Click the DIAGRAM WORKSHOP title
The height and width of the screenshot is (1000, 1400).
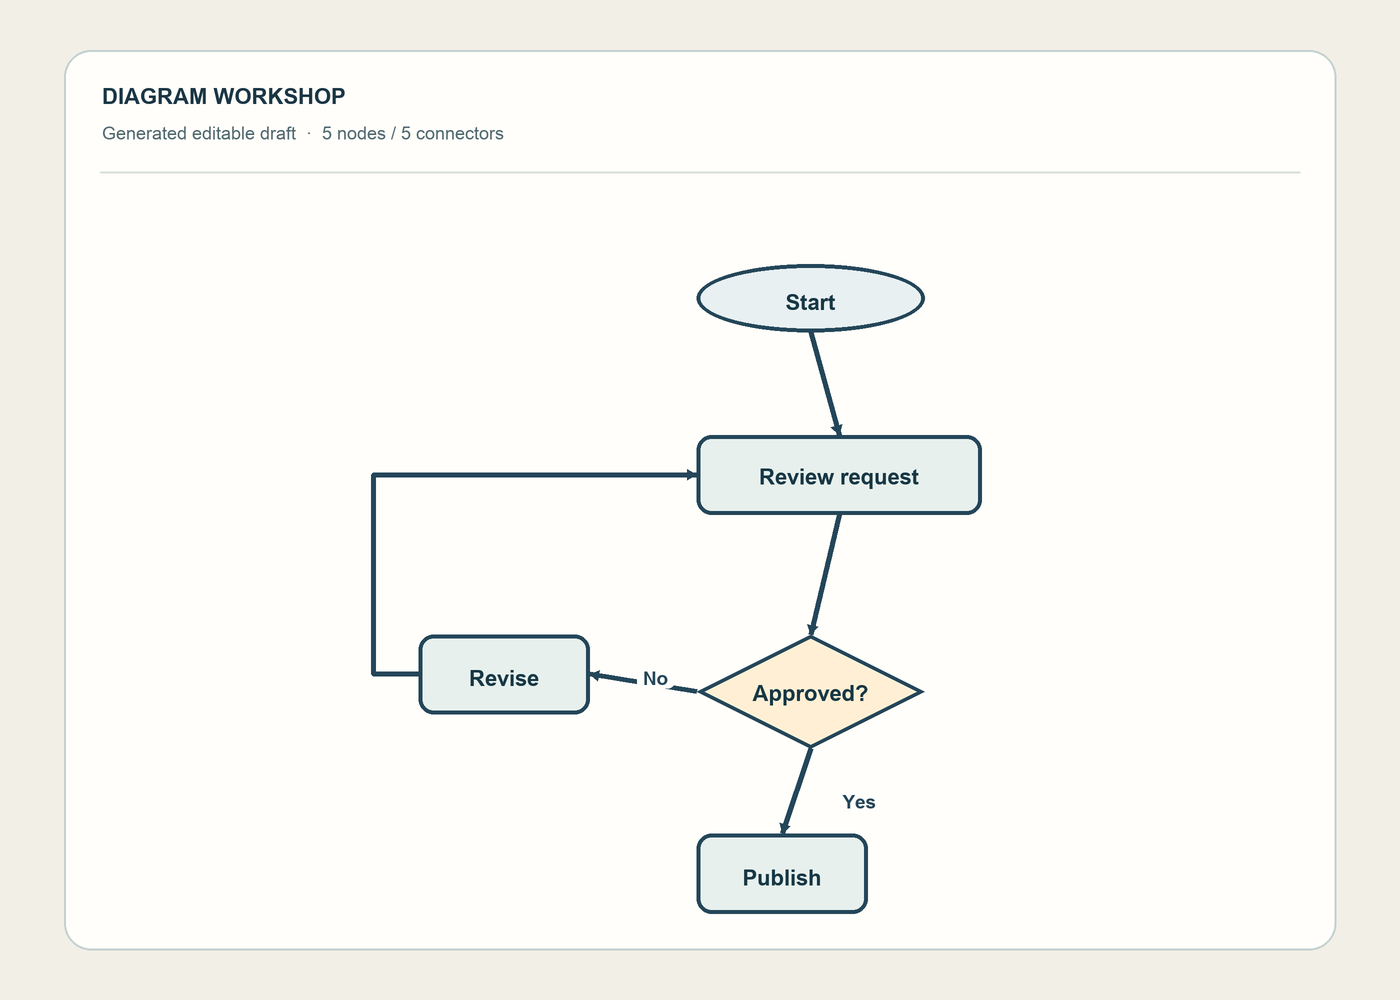pos(224,96)
